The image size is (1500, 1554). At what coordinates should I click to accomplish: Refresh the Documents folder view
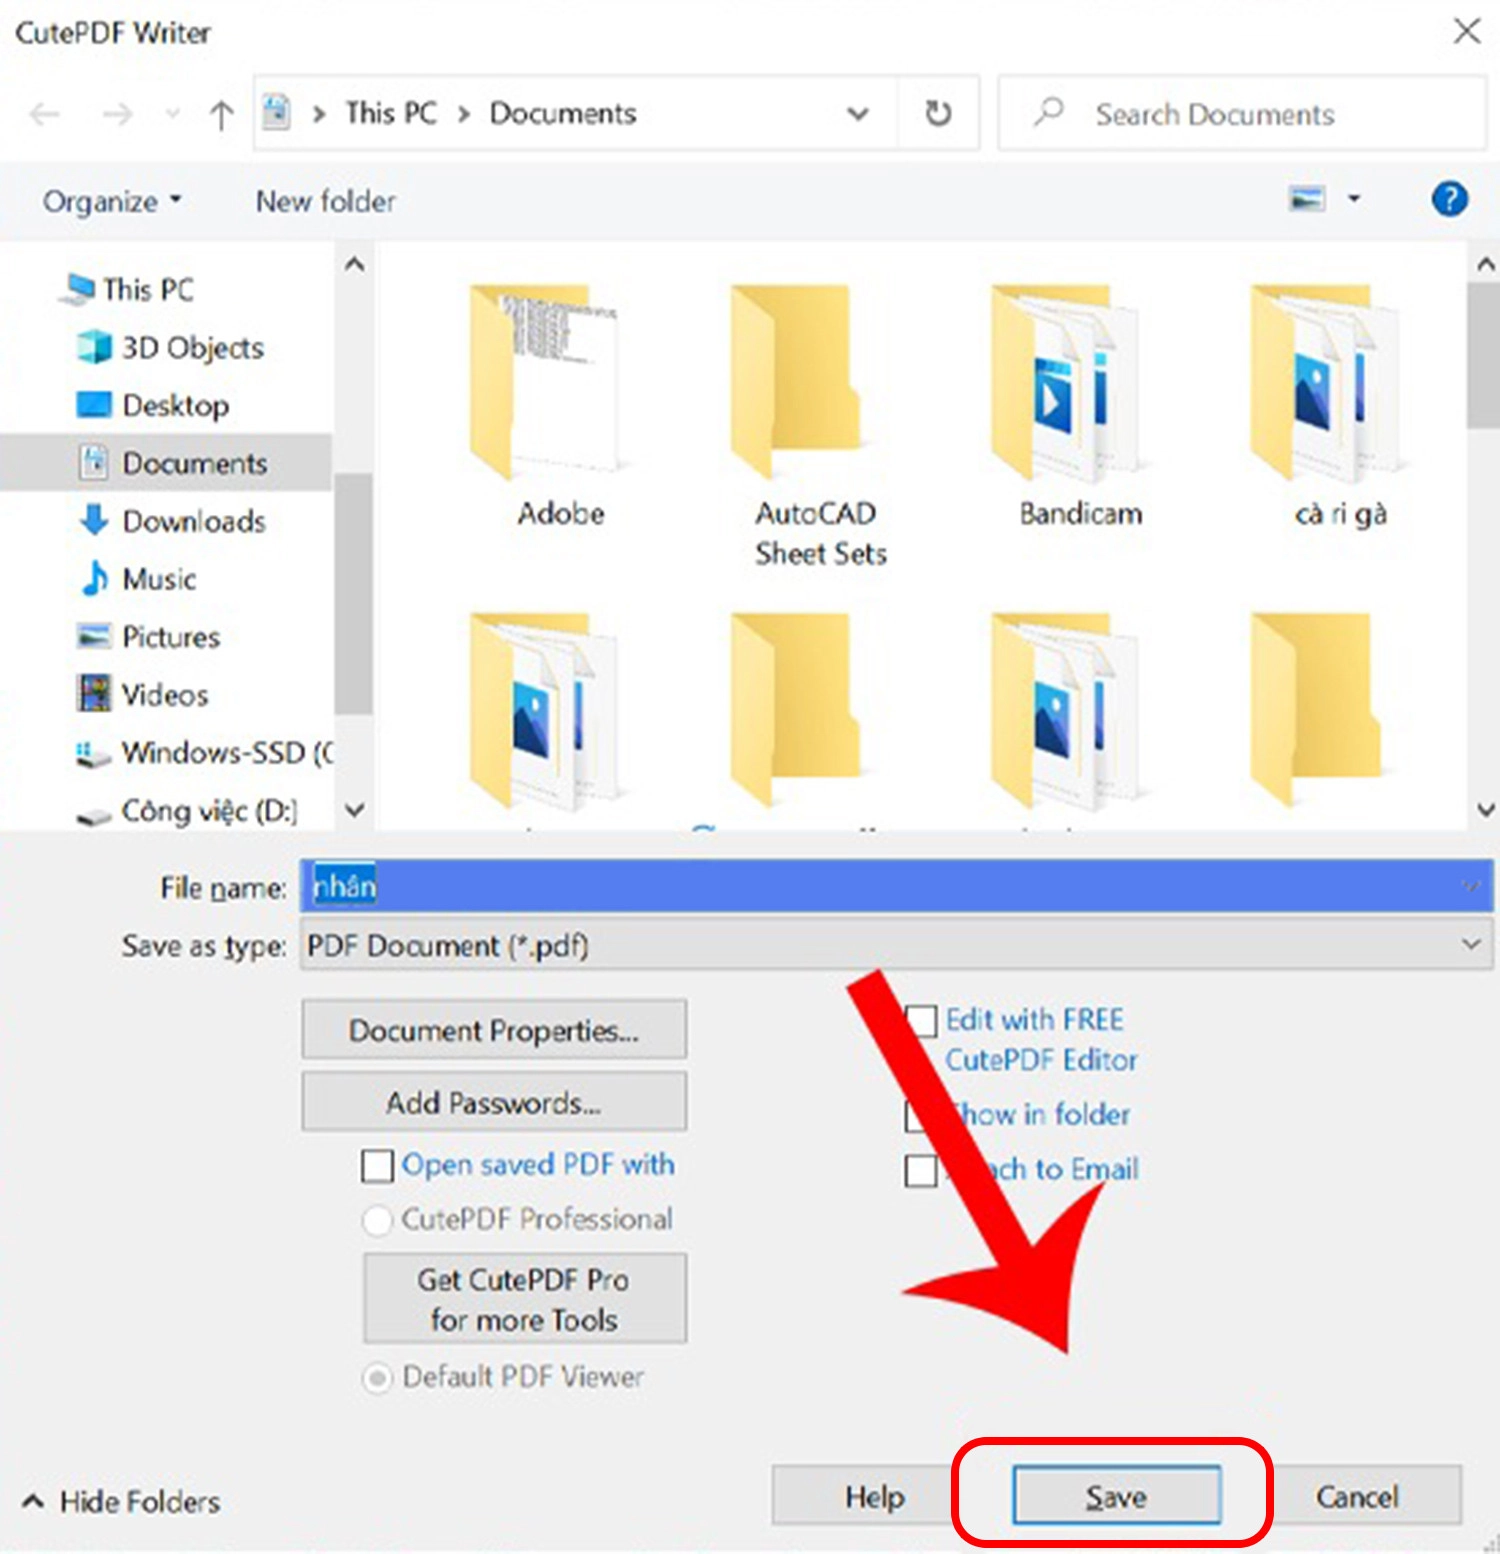tap(938, 113)
